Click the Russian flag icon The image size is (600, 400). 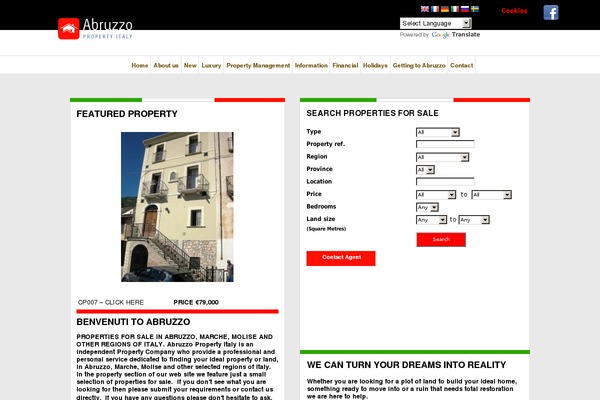point(465,9)
